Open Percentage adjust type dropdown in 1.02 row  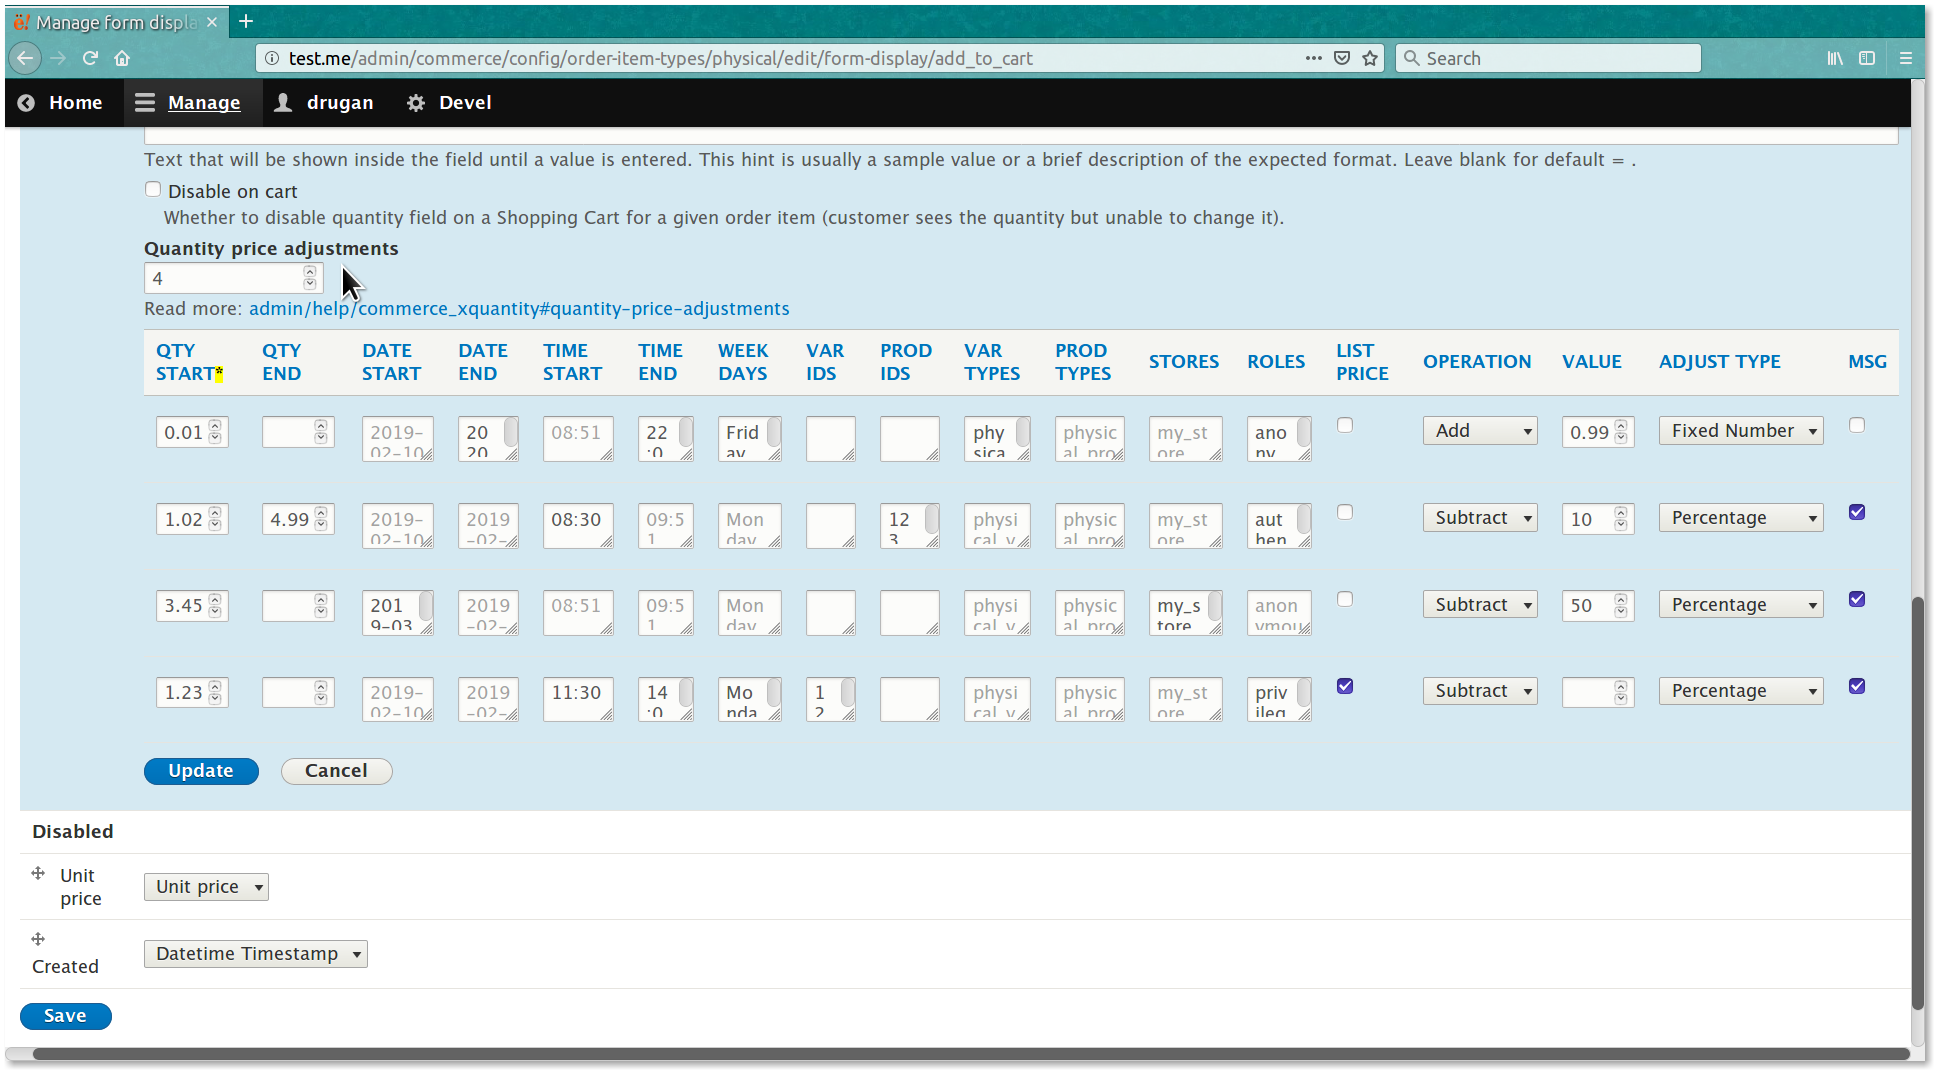click(1741, 518)
